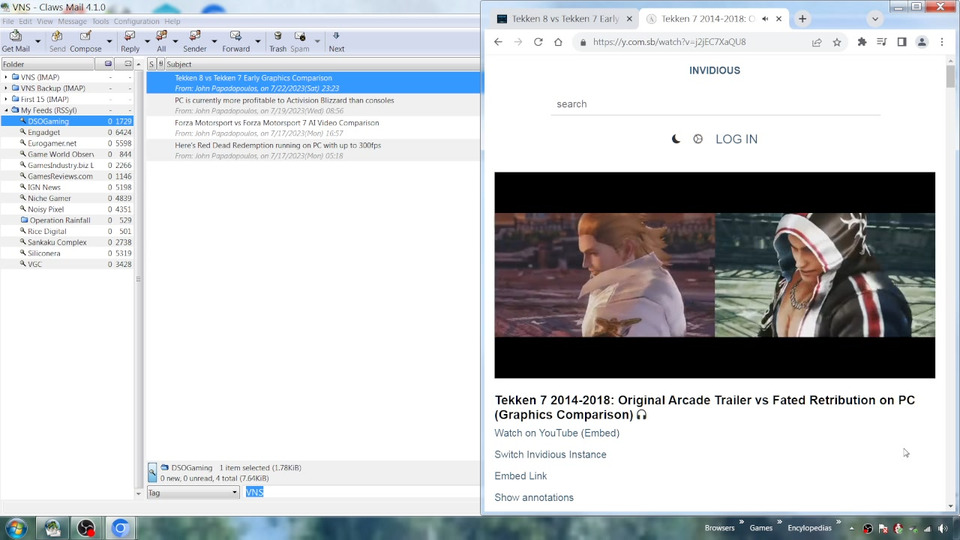Open the Edit menu
The width and height of the screenshot is (960, 540).
pos(25,21)
